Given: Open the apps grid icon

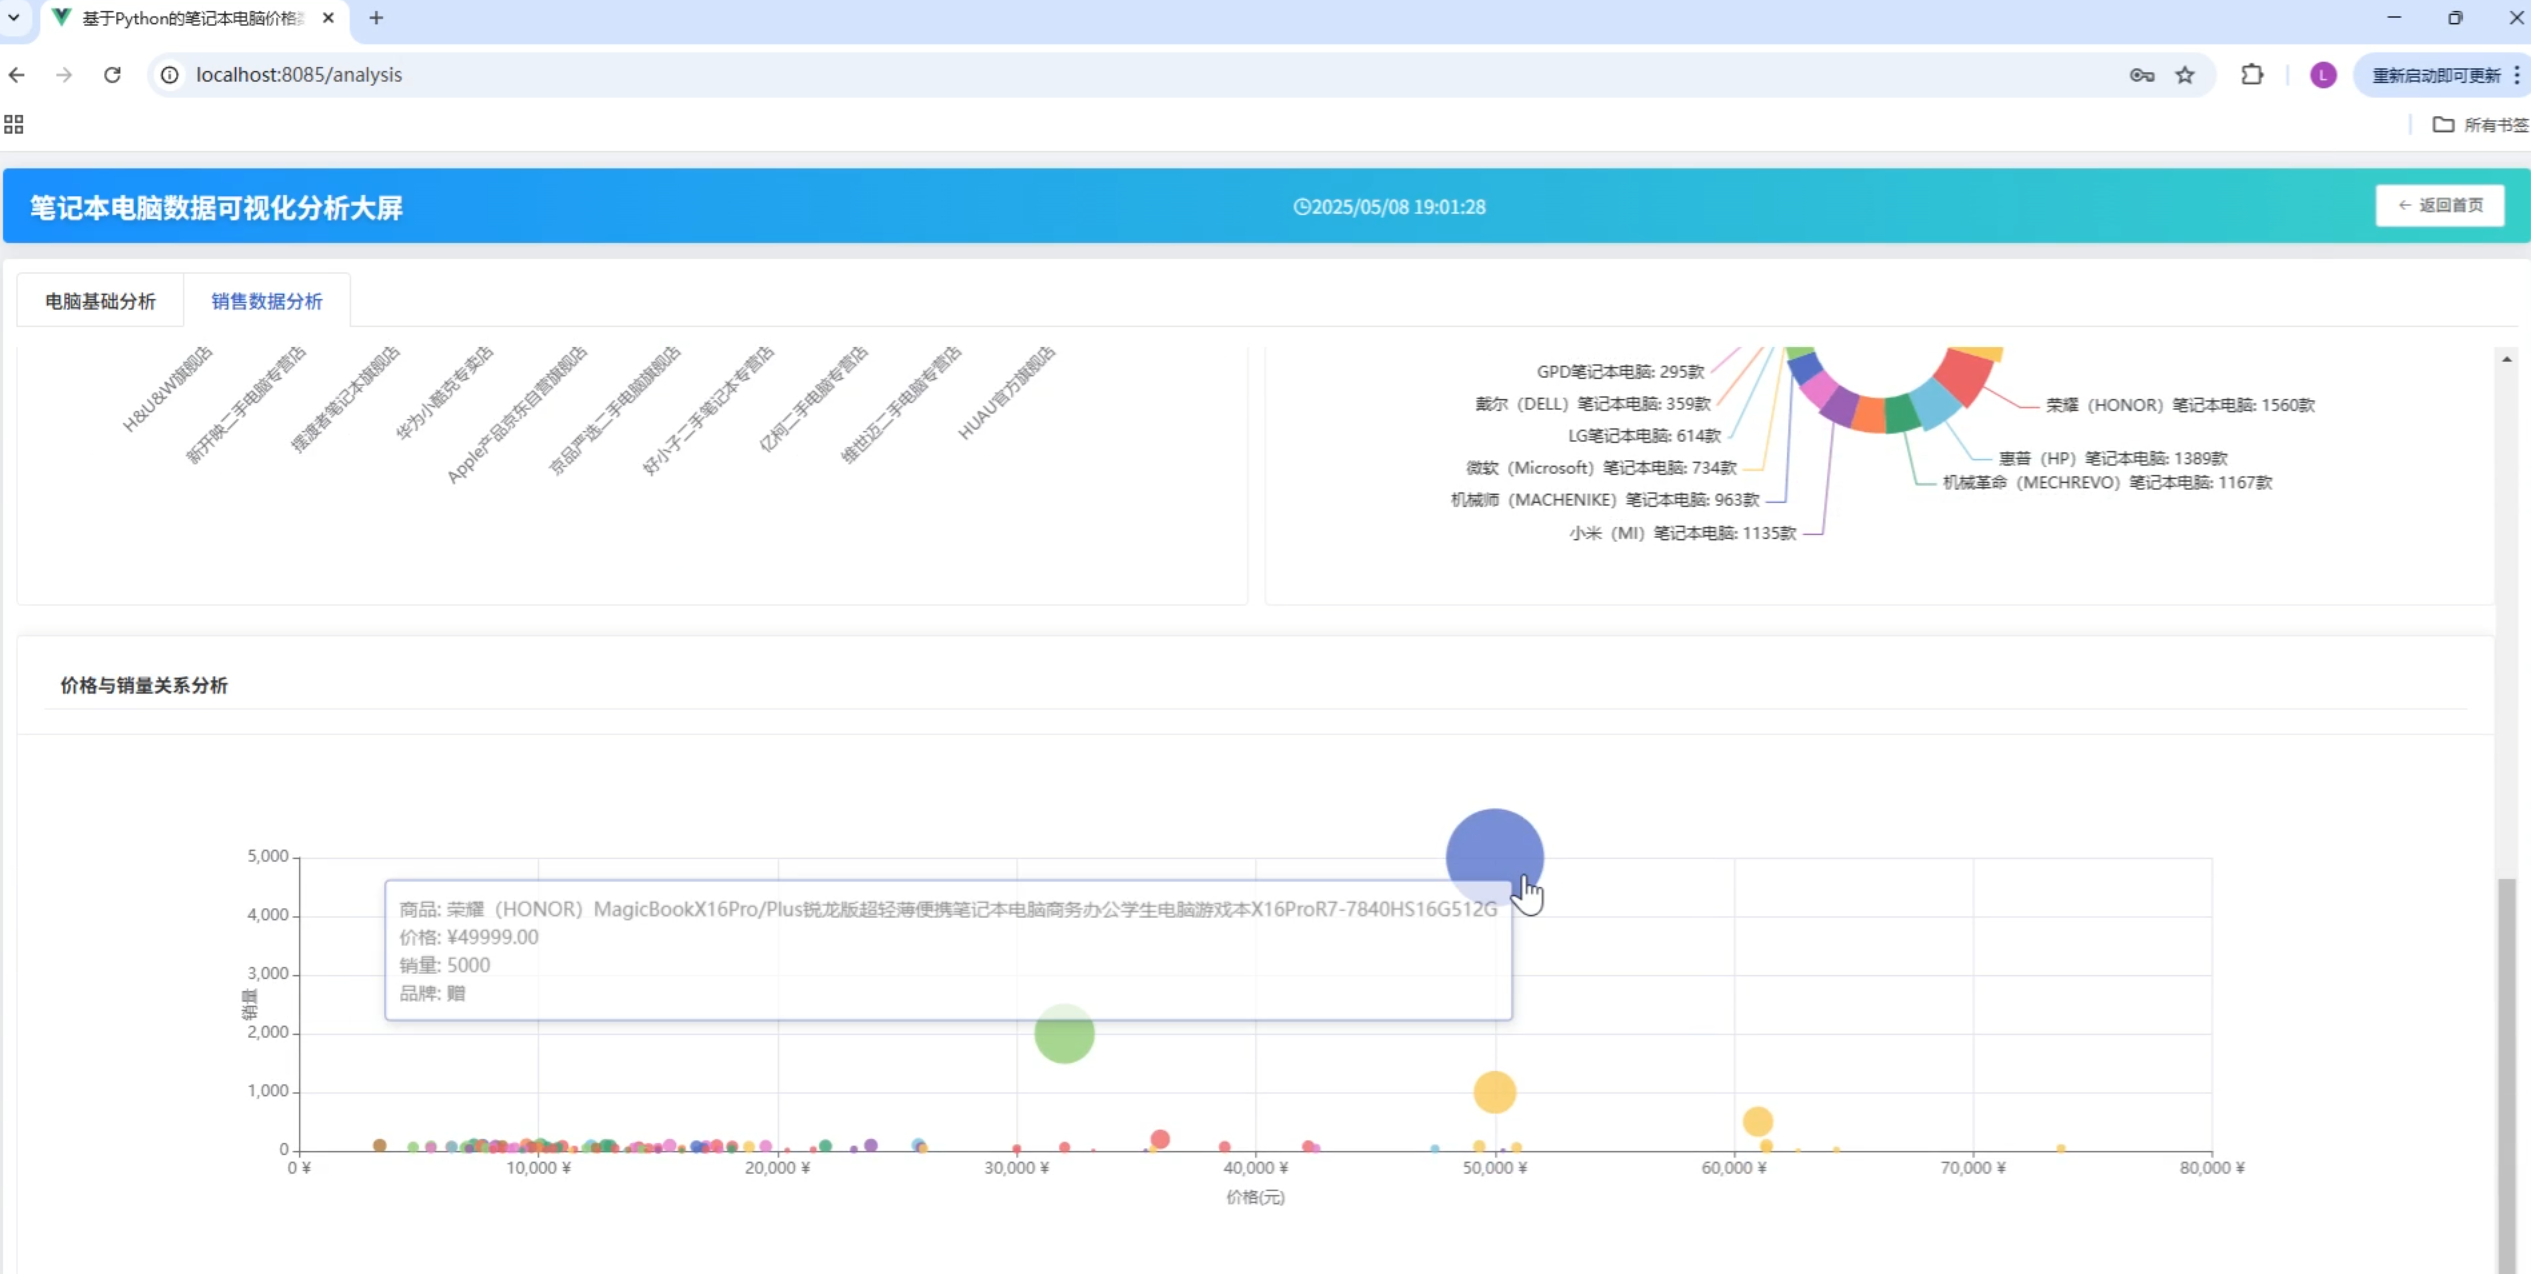Looking at the screenshot, I should click(x=14, y=124).
